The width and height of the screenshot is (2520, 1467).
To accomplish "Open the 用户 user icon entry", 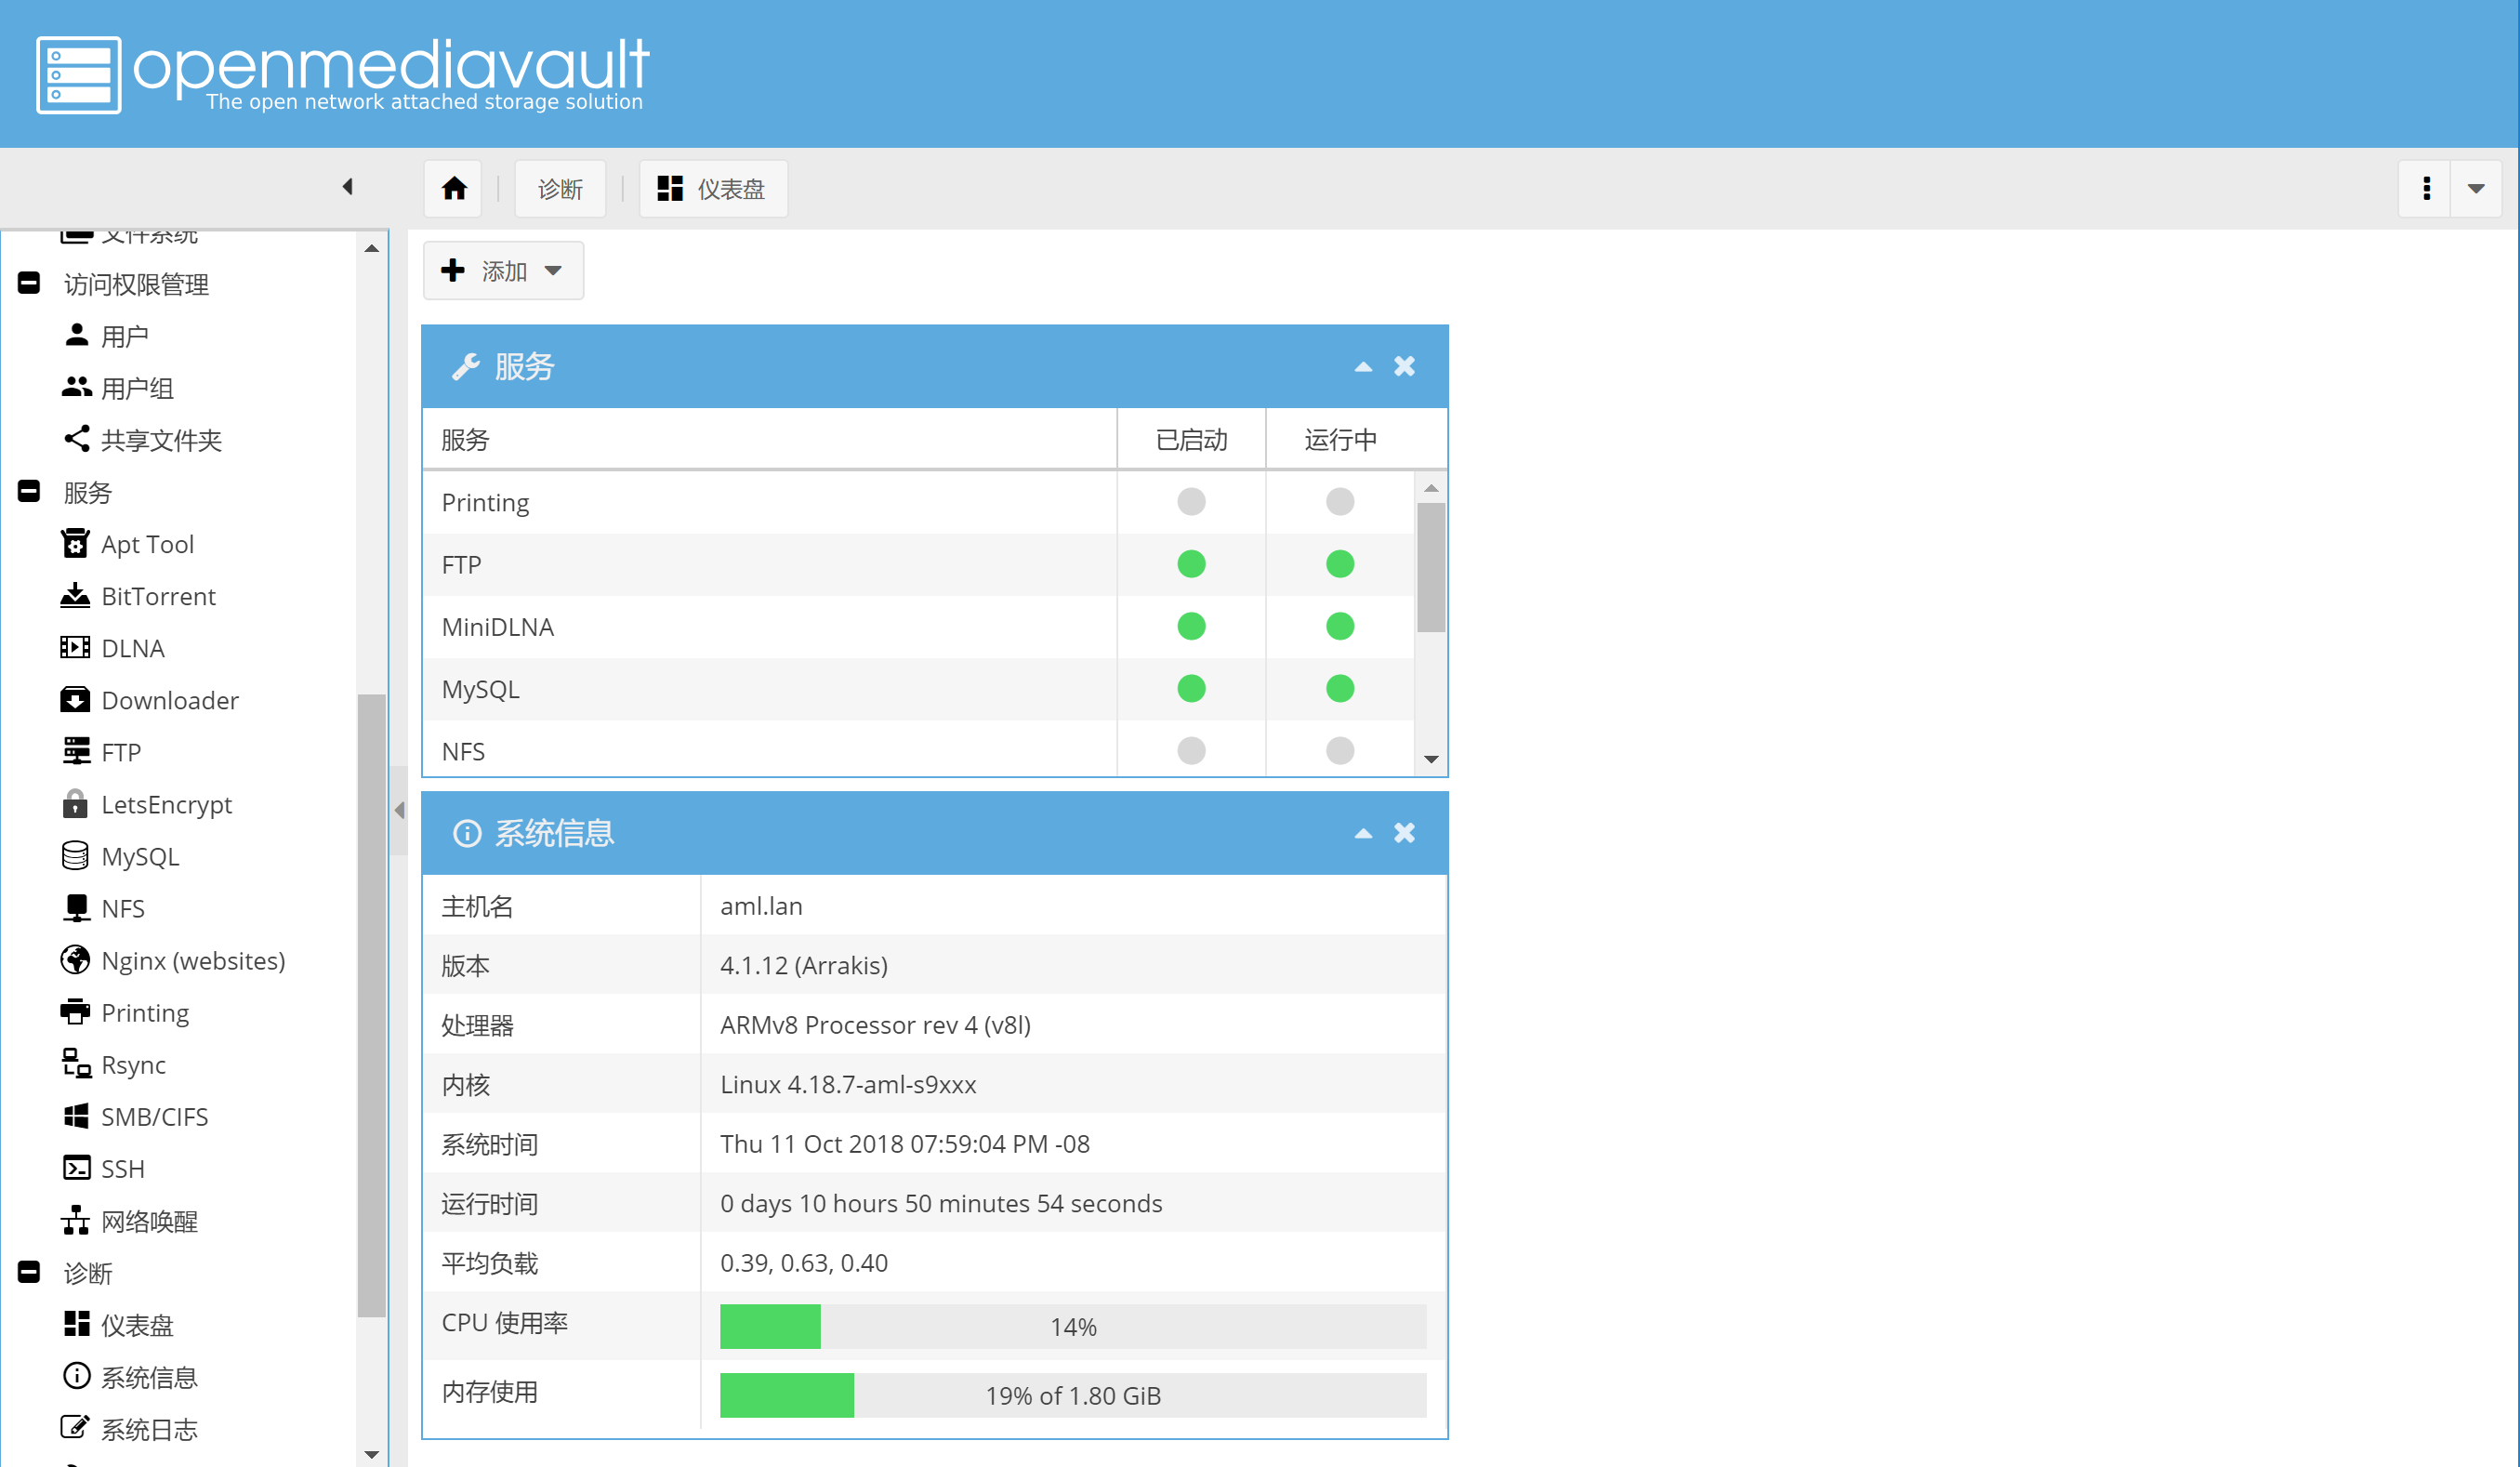I will (76, 335).
